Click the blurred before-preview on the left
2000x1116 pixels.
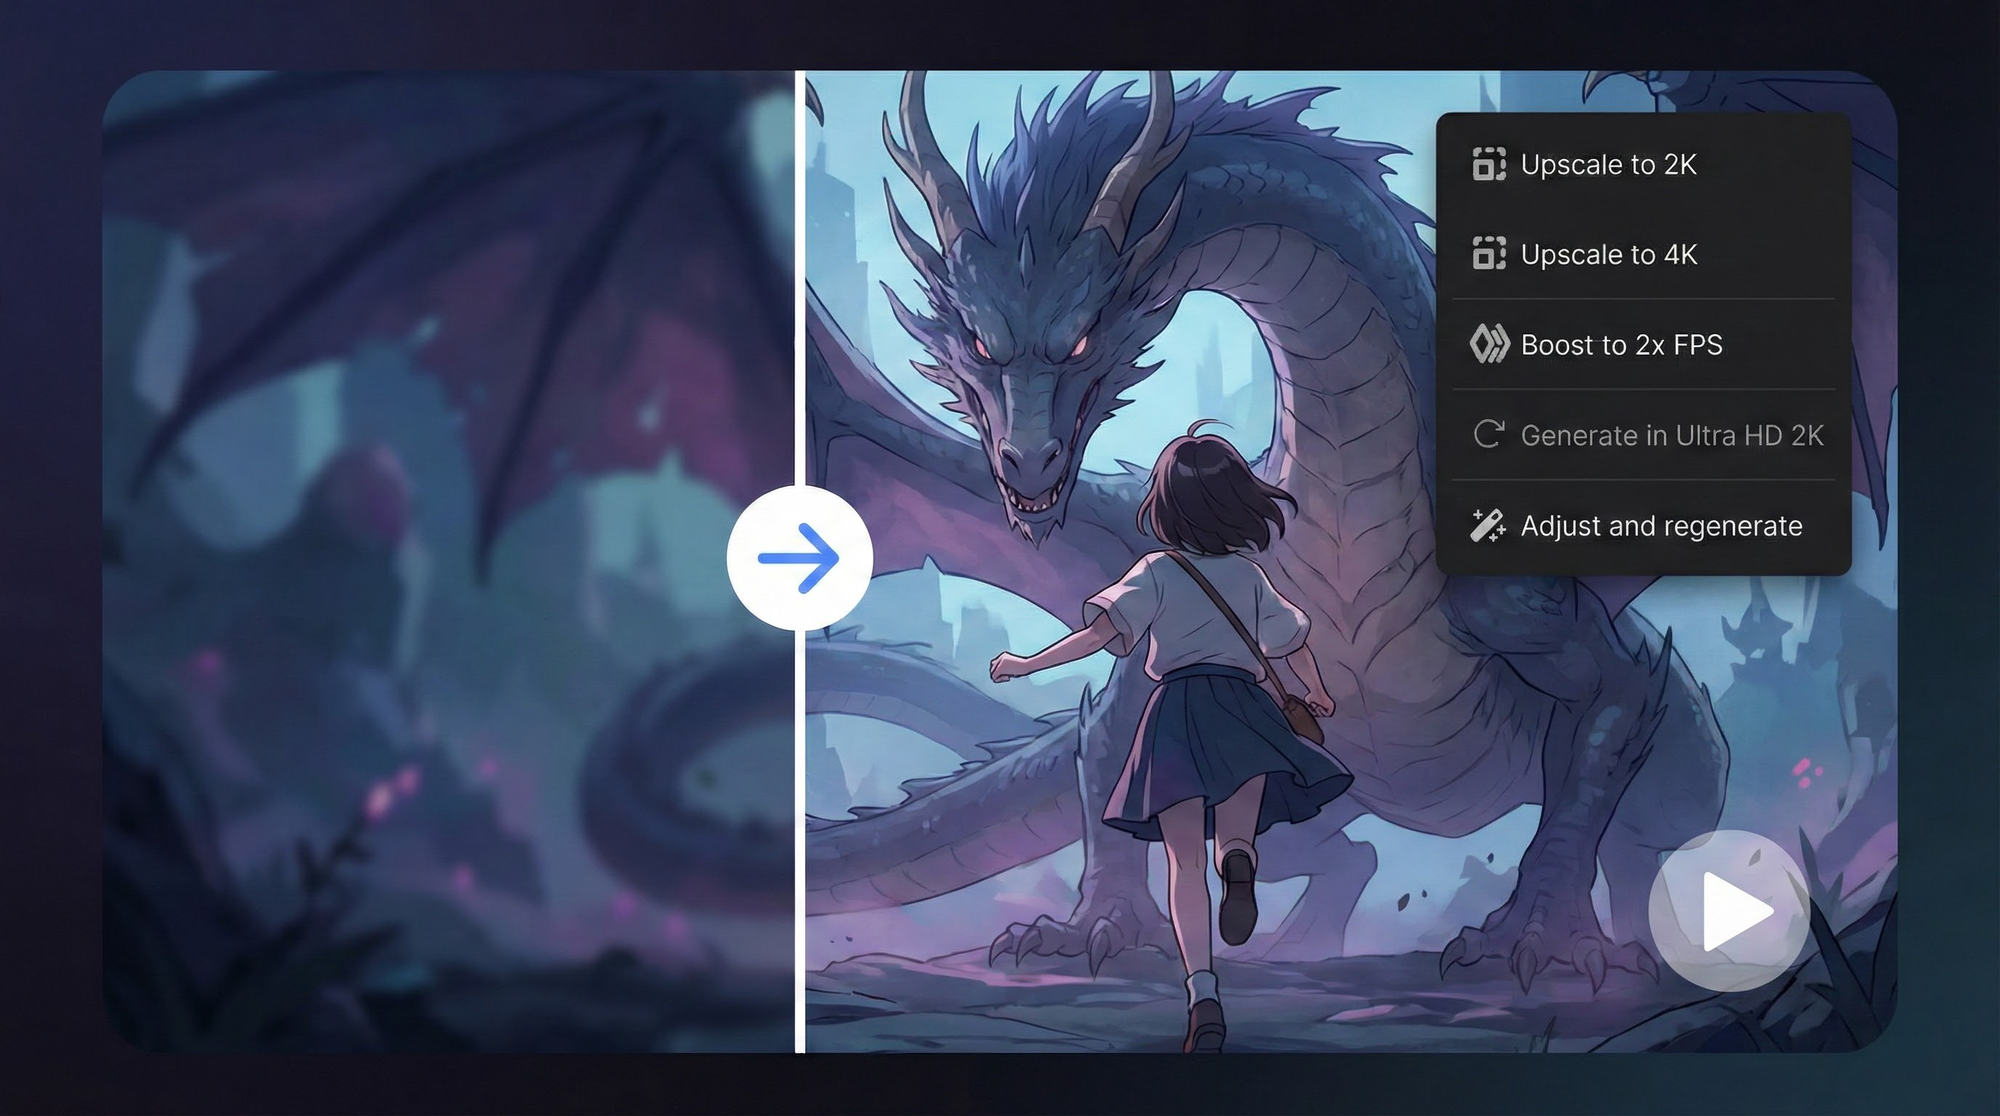pyautogui.click(x=400, y=600)
